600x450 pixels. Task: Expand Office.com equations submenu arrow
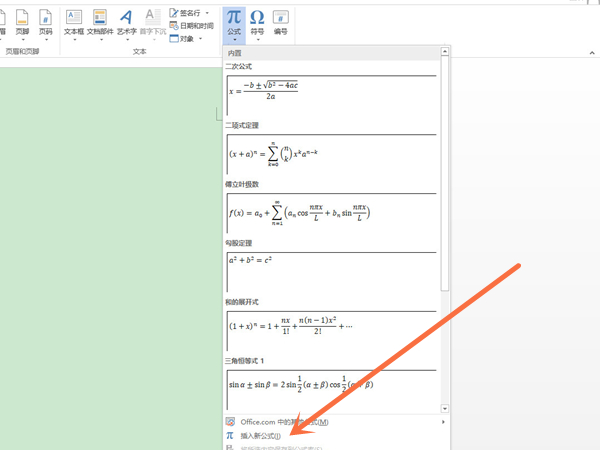click(x=443, y=422)
